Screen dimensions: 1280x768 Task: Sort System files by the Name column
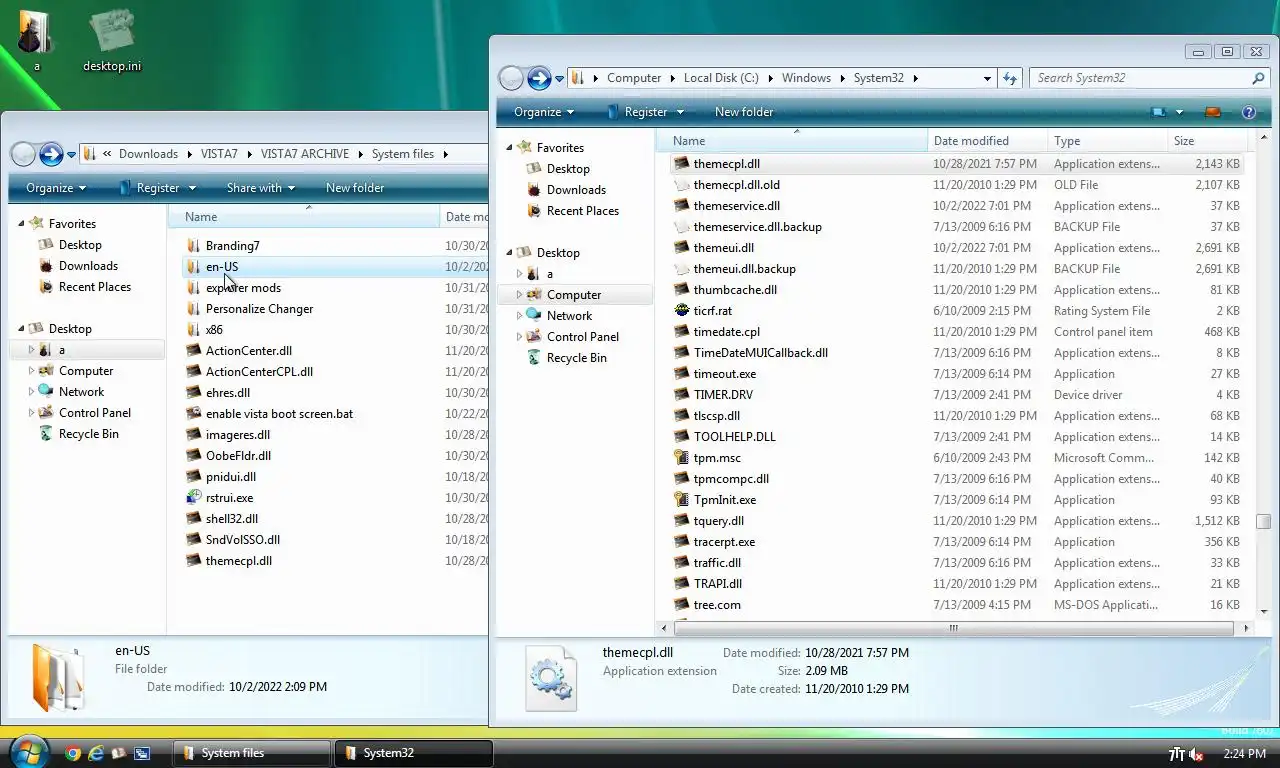click(304, 217)
